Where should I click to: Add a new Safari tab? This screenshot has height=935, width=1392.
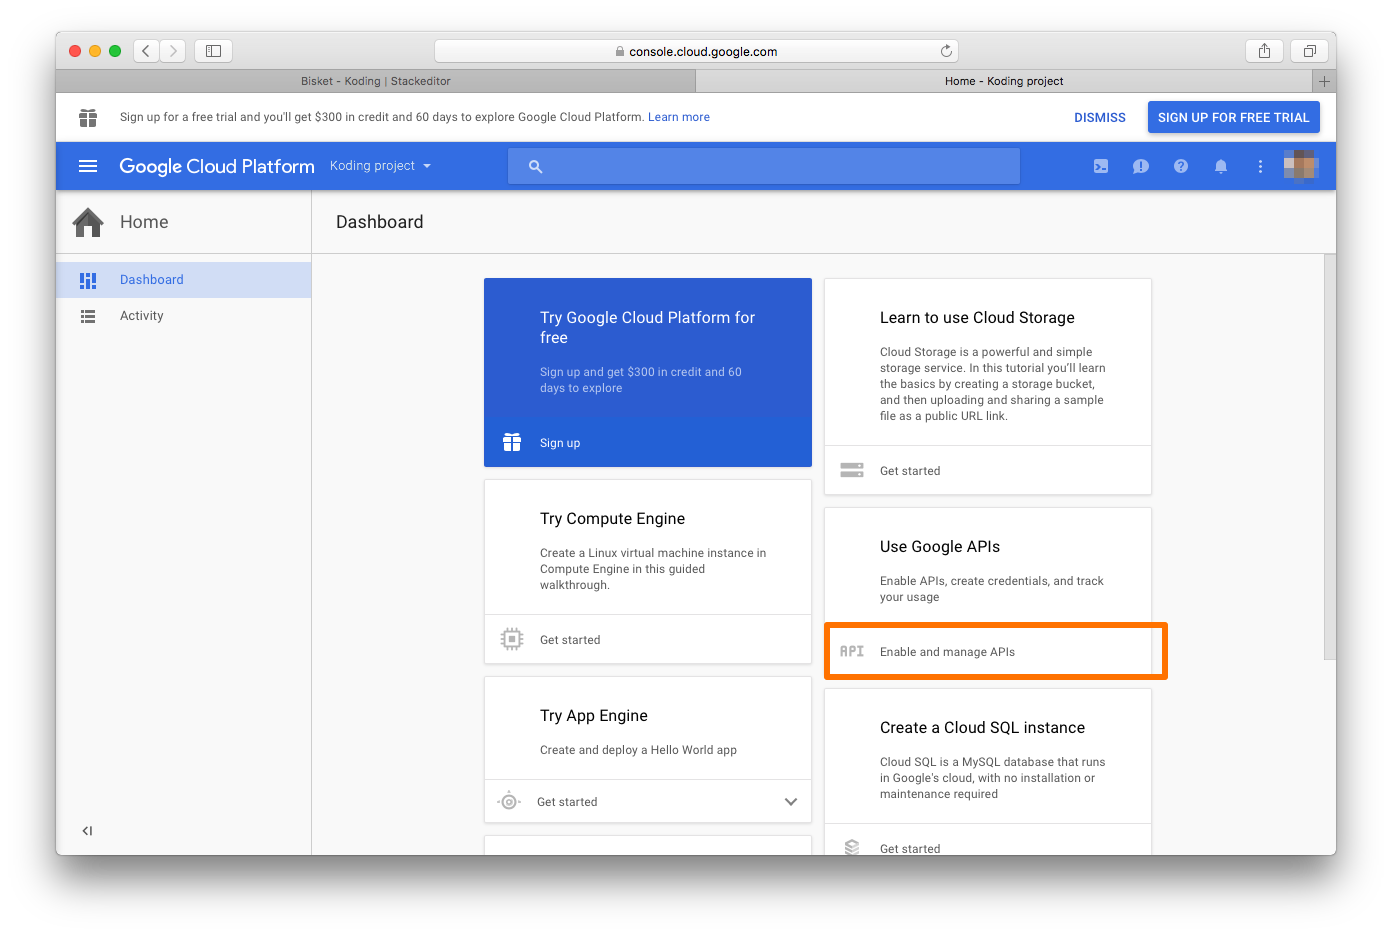click(1324, 81)
